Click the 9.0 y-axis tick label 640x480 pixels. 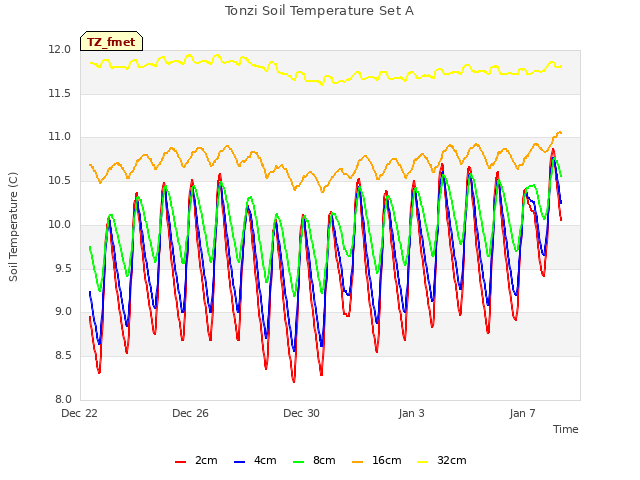click(x=63, y=312)
